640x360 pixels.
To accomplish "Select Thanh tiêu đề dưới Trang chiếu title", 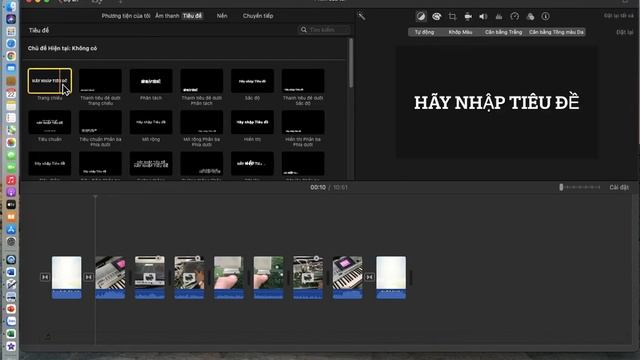I will [100, 81].
